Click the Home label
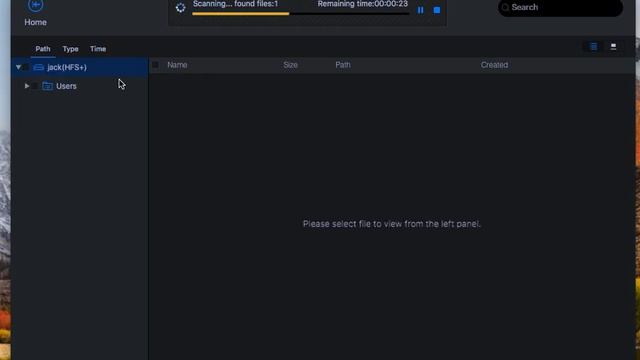Viewport: 640px width, 360px height. pyautogui.click(x=36, y=22)
